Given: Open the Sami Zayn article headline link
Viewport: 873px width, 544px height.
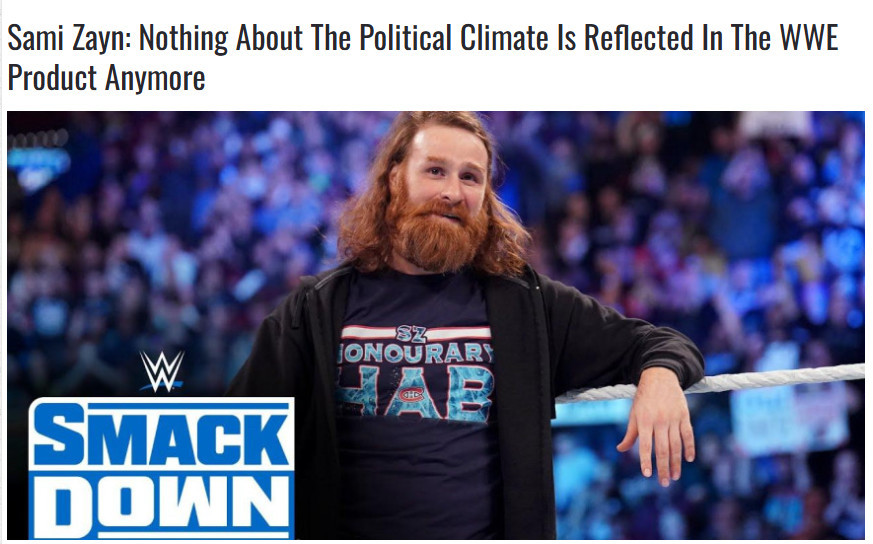Looking at the screenshot, I should 423,57.
